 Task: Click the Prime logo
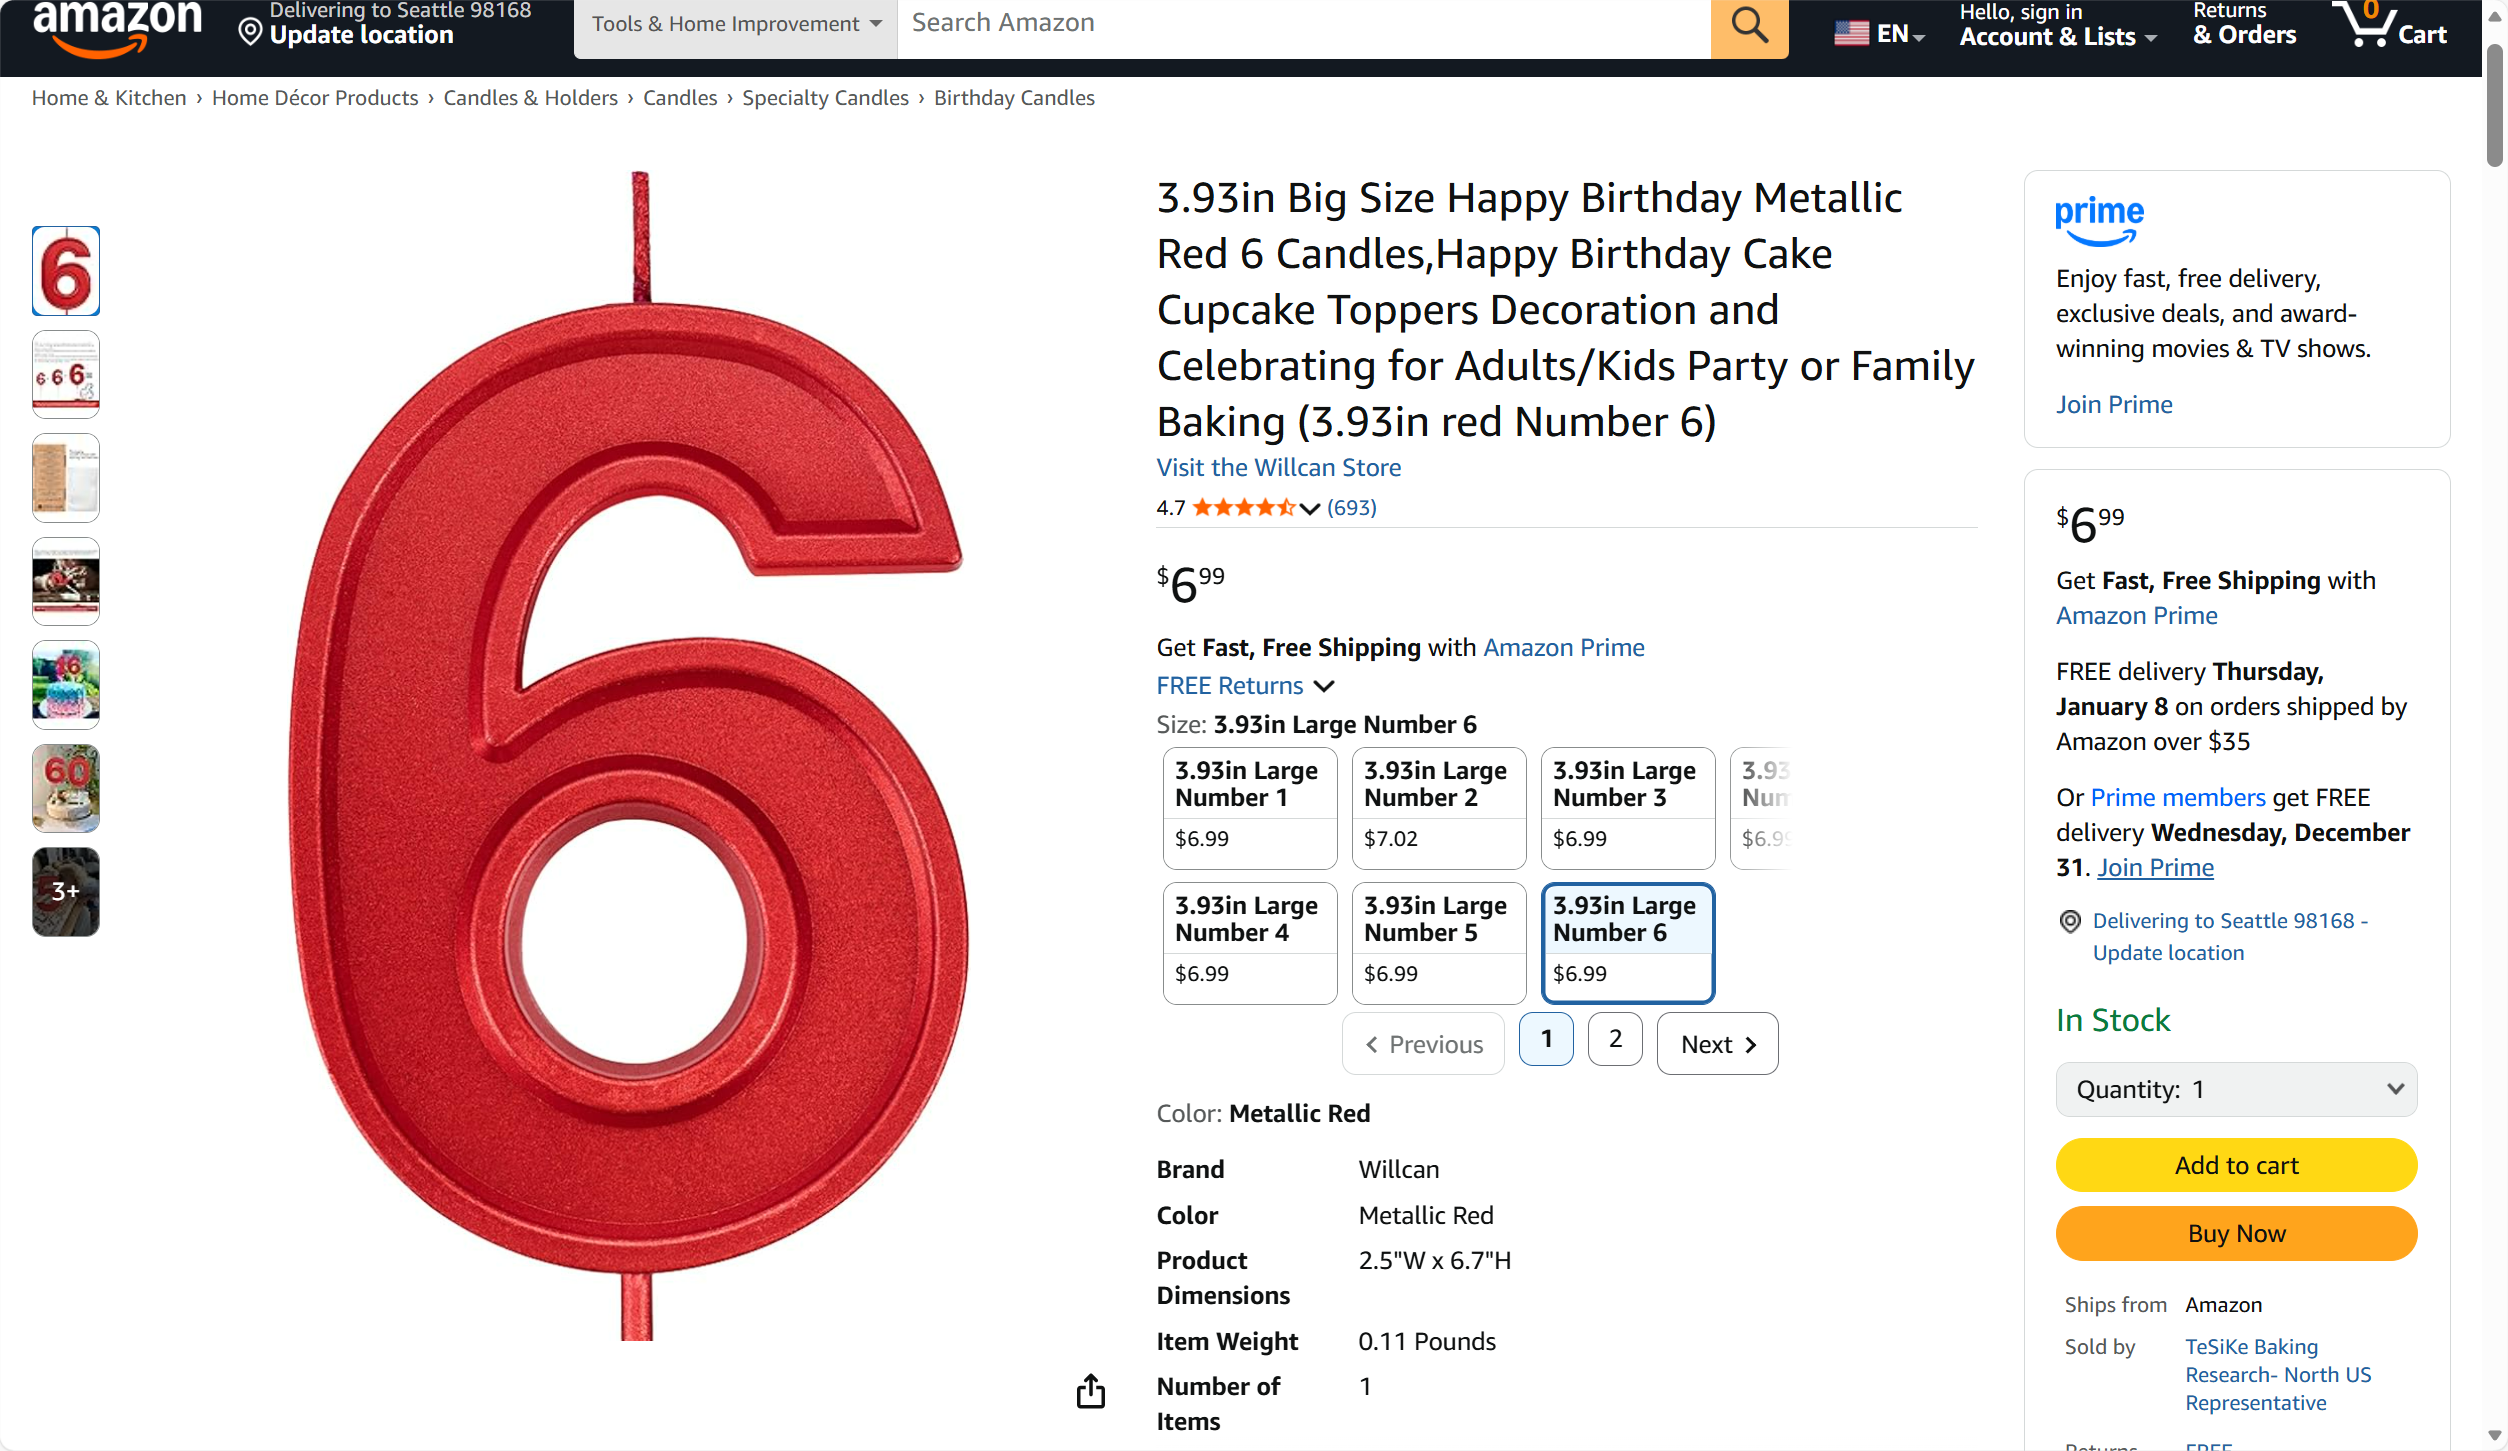[2099, 221]
